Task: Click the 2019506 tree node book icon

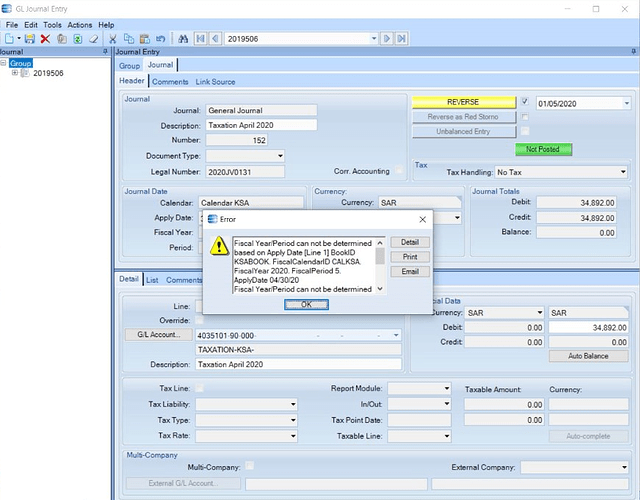Action: (25, 73)
